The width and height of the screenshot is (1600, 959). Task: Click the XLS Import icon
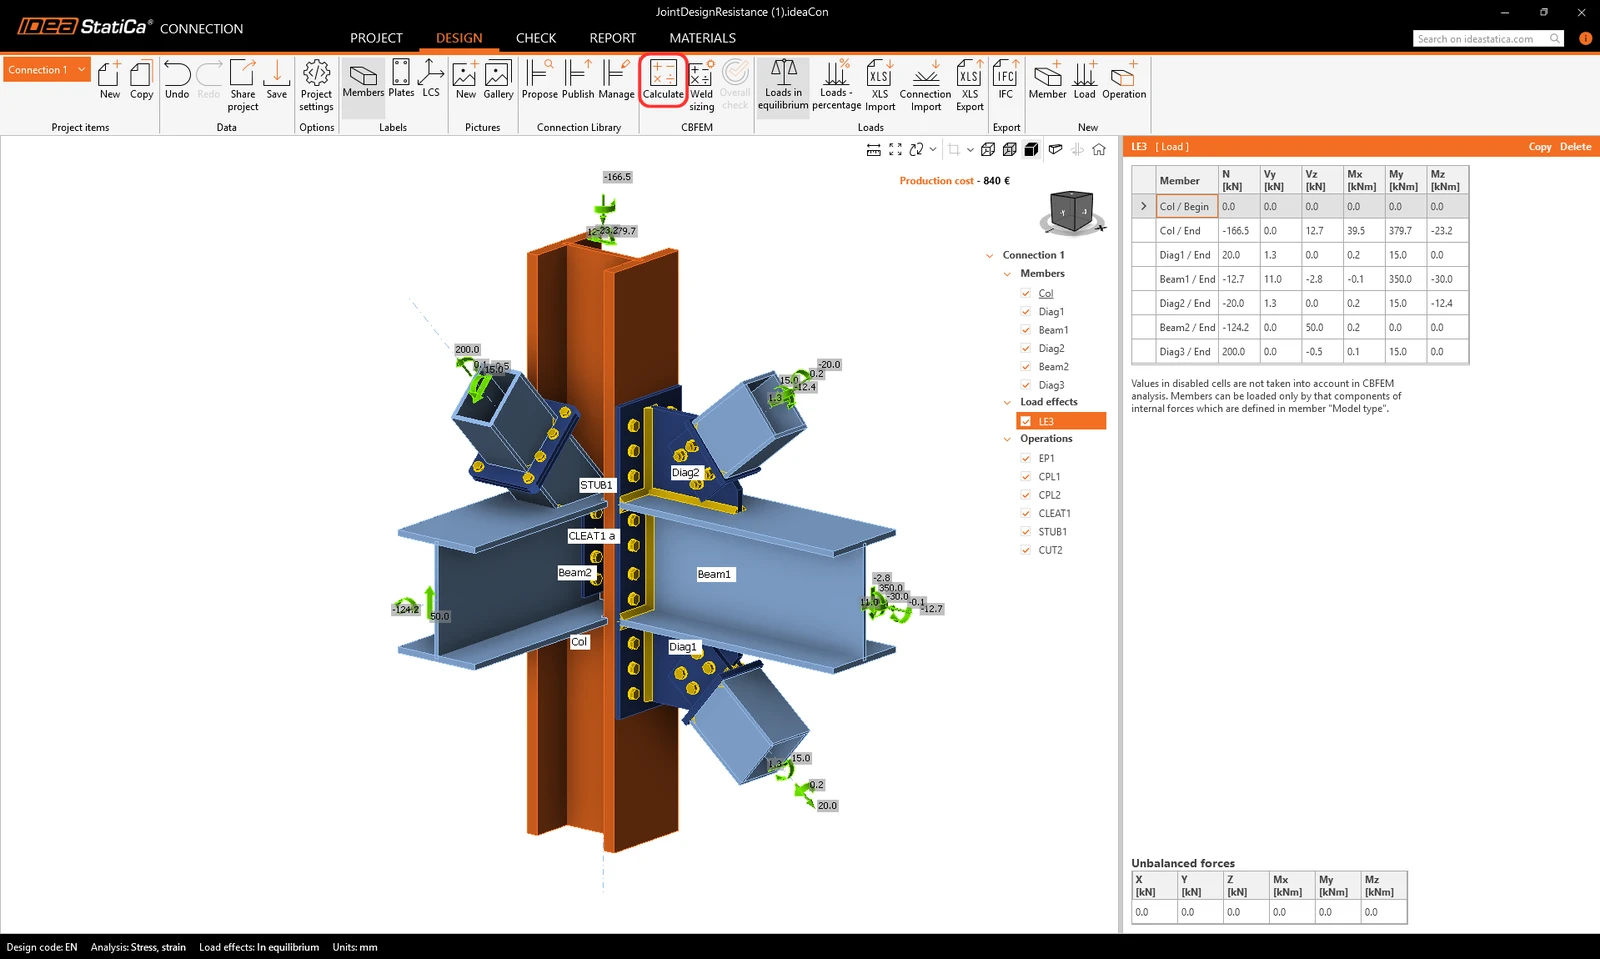[x=880, y=85]
